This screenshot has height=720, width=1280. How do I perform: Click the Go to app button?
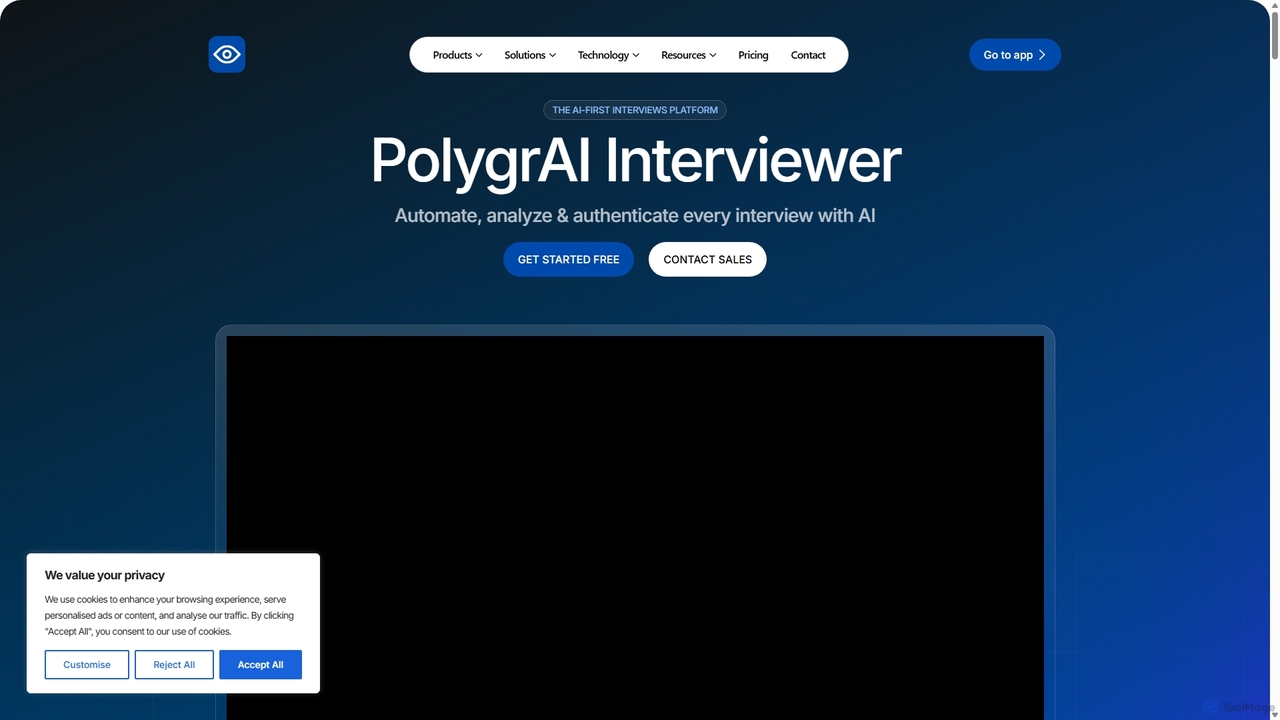click(x=1015, y=55)
